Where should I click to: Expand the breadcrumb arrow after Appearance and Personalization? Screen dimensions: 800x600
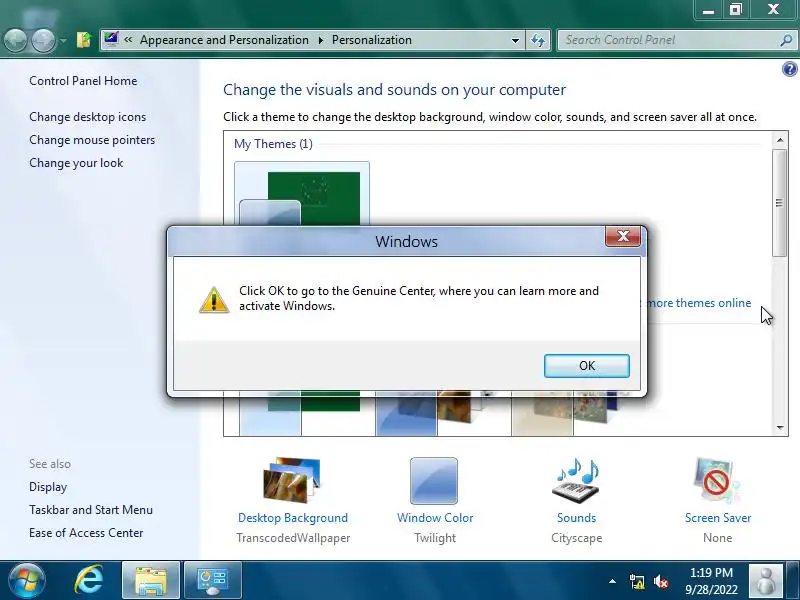[320, 40]
